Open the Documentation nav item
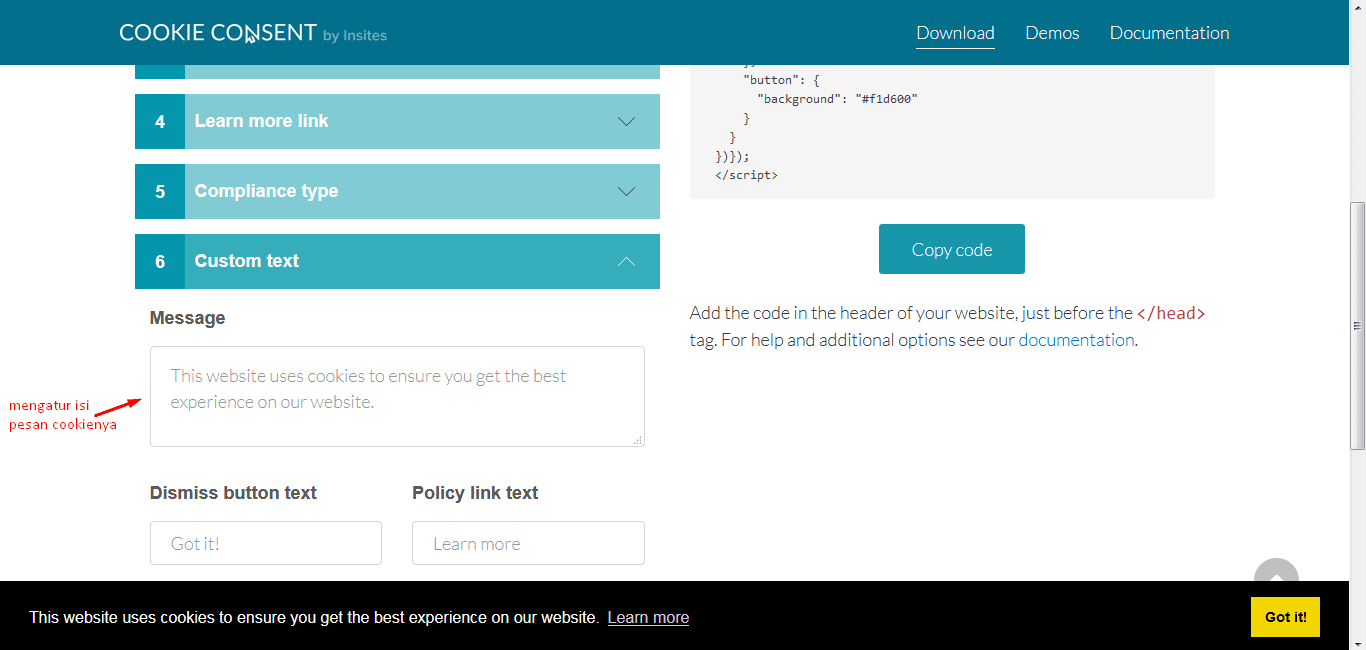1366x650 pixels. pos(1169,33)
